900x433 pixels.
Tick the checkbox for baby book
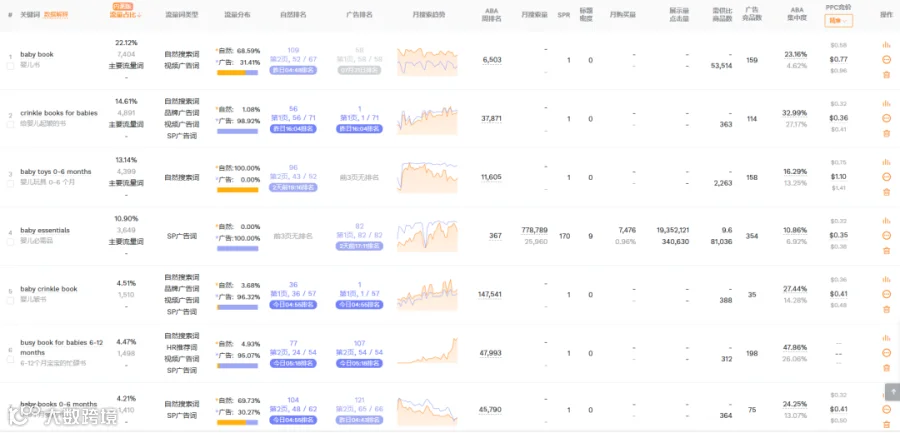tap(10, 66)
